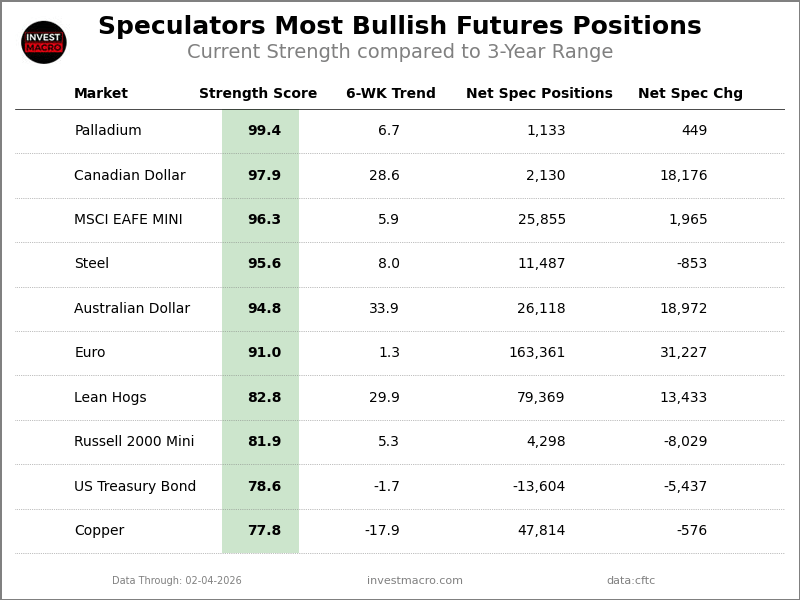Click the Market column header
This screenshot has height=600, width=800.
(101, 94)
